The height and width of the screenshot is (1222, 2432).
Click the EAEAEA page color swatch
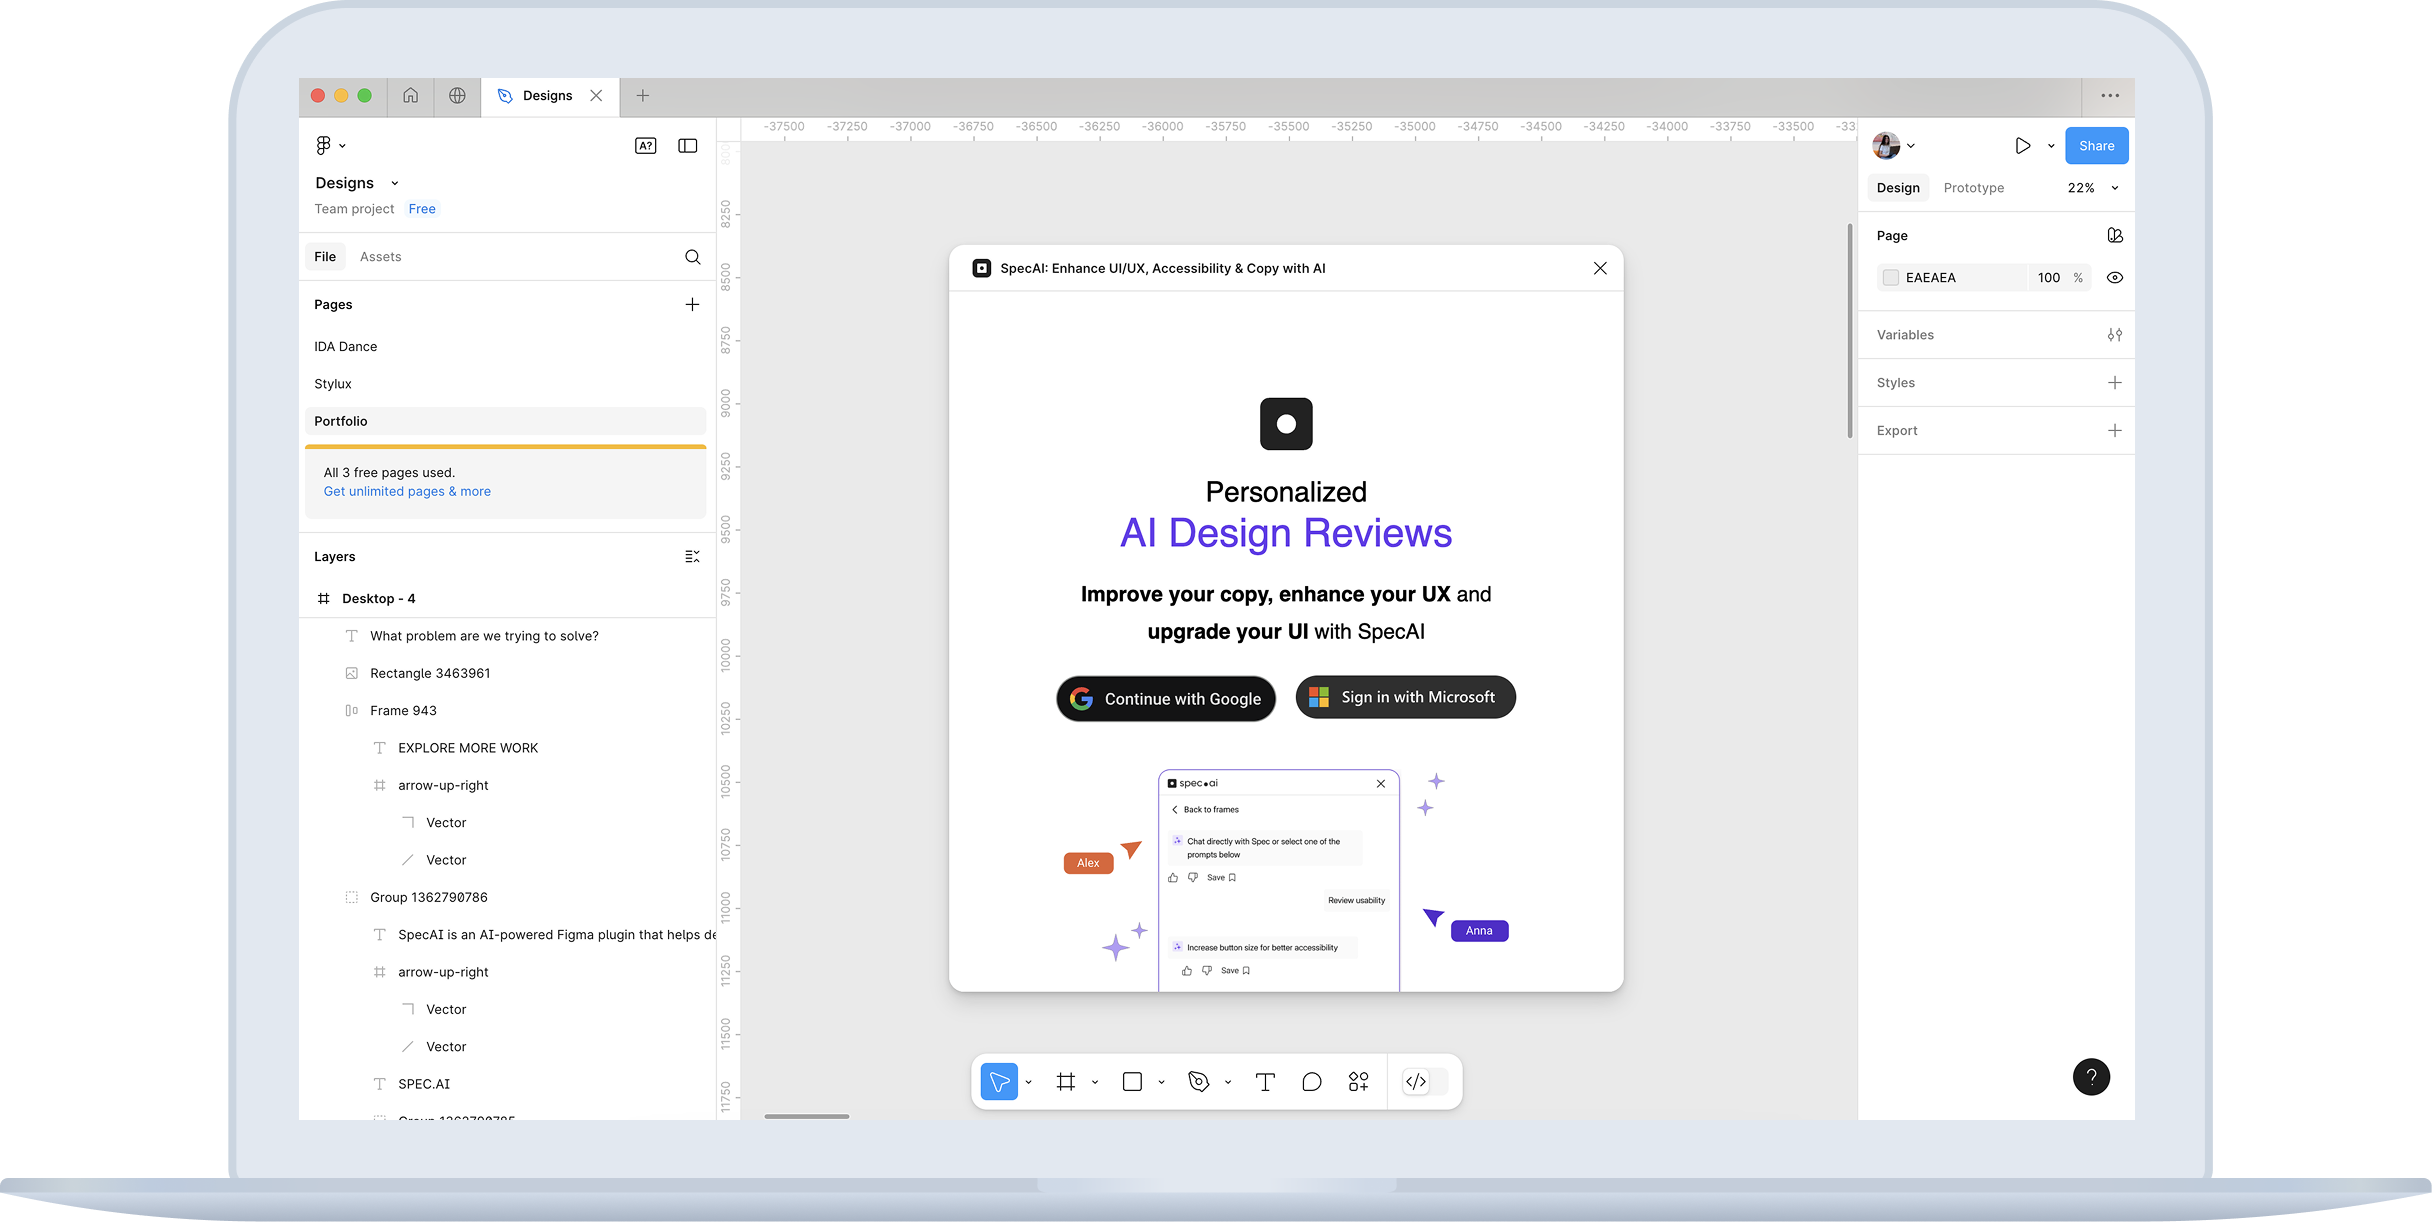pos(1891,278)
